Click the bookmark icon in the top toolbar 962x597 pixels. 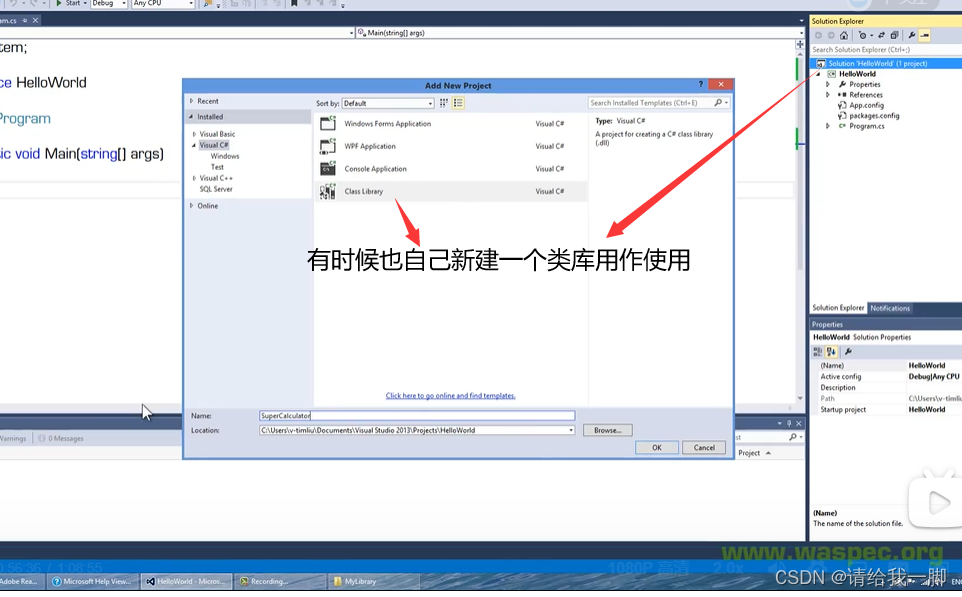[294, 3]
